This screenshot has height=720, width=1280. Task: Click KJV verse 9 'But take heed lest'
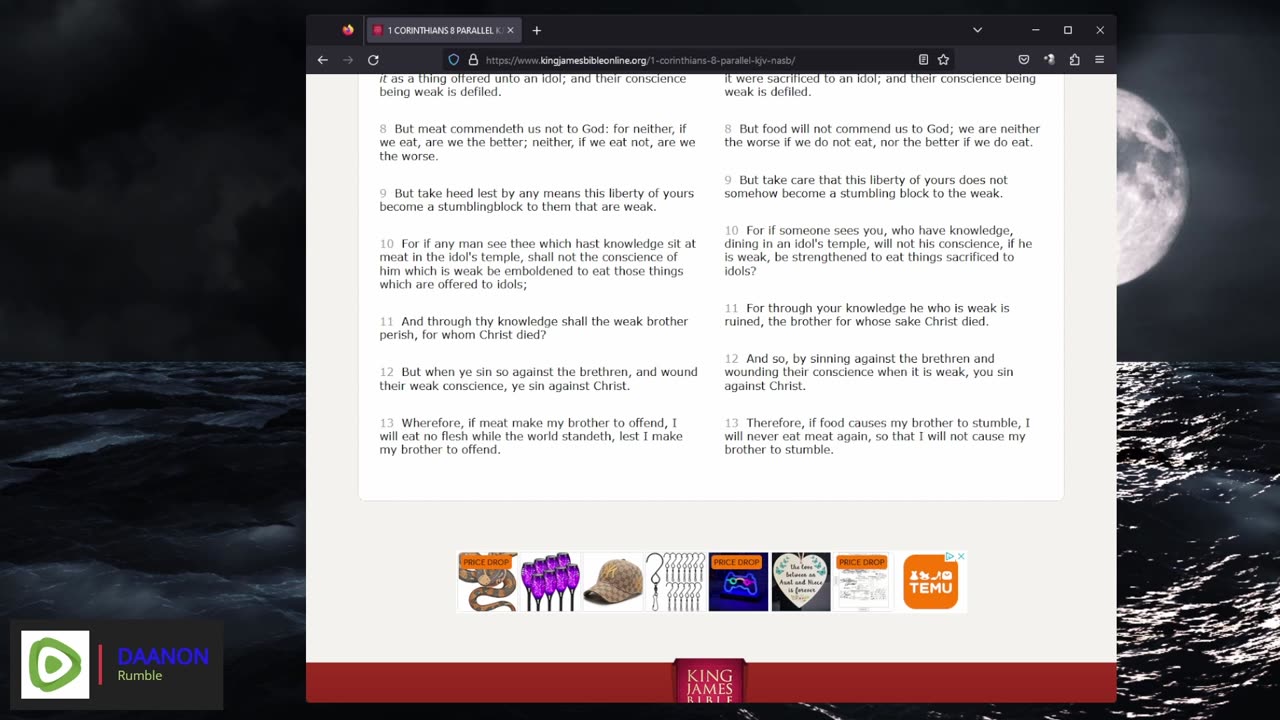[537, 200]
